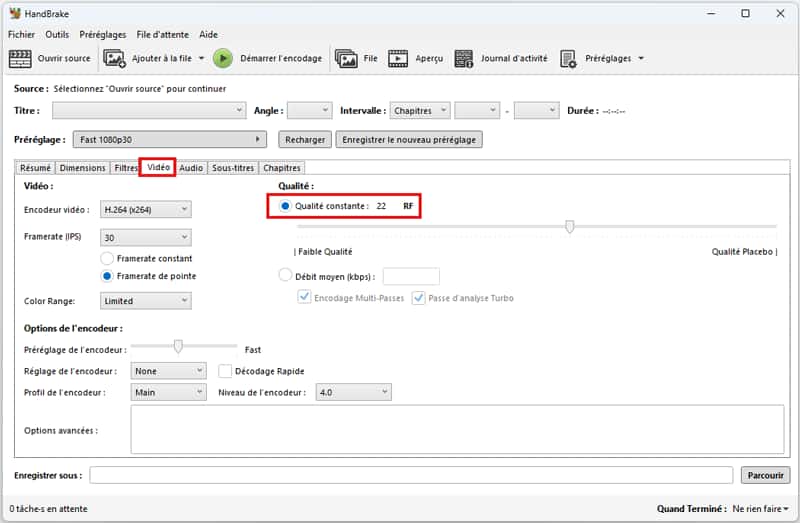The height and width of the screenshot is (523, 800).
Task: Click Enregistrer le nouveau préréglage button
Action: tap(409, 140)
